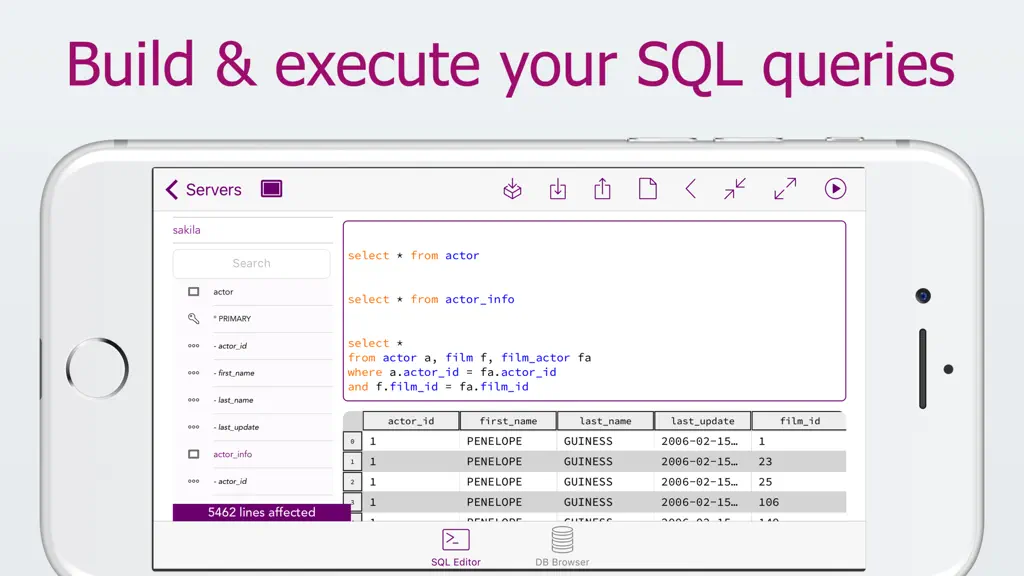Click the expand arrows icon in the toolbar
This screenshot has width=1024, height=576.
pos(785,189)
